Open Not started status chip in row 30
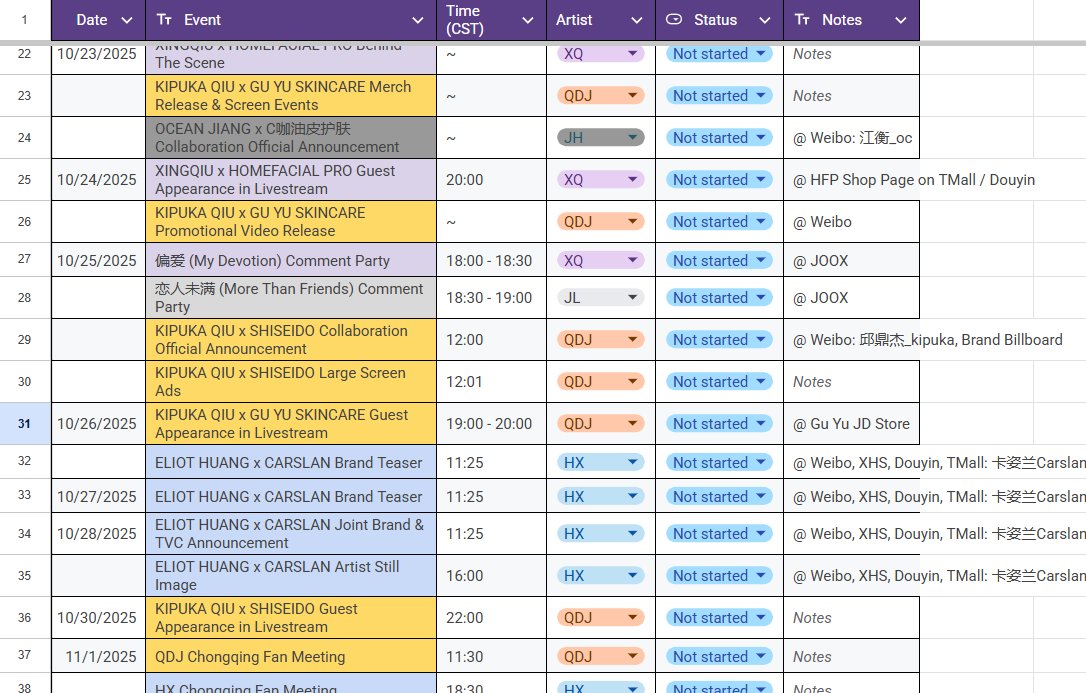Image resolution: width=1086 pixels, height=693 pixels. point(719,381)
